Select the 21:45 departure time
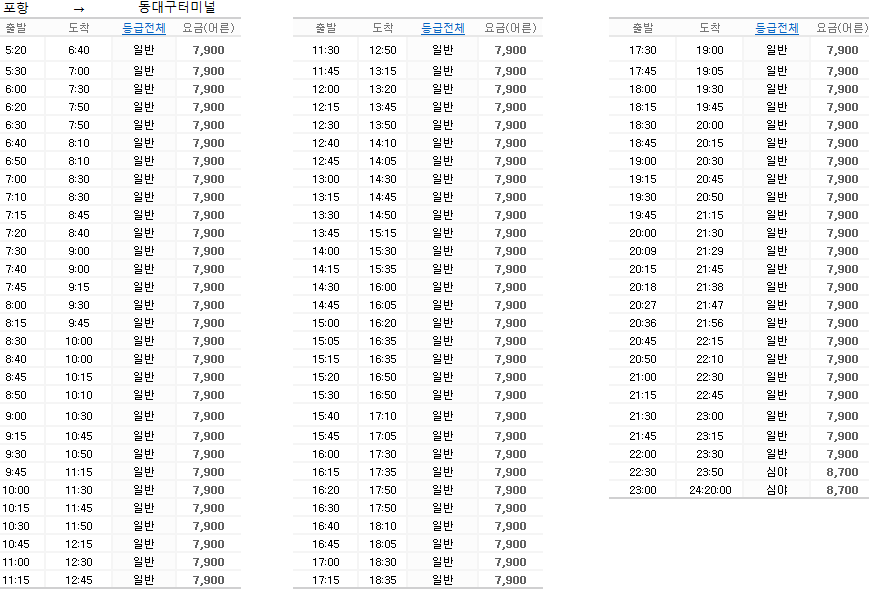 coord(642,436)
